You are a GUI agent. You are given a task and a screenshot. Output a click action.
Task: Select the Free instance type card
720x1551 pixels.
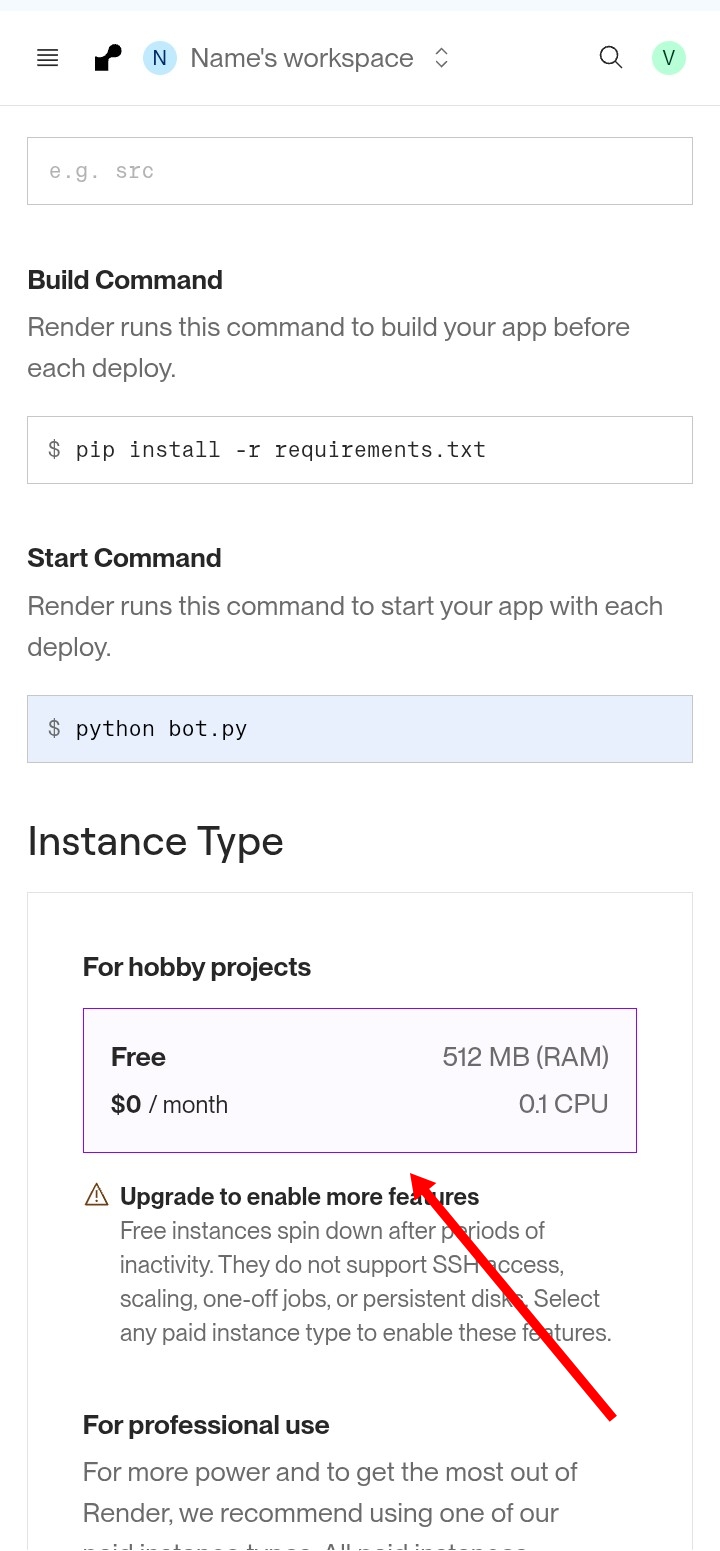(x=359, y=1080)
